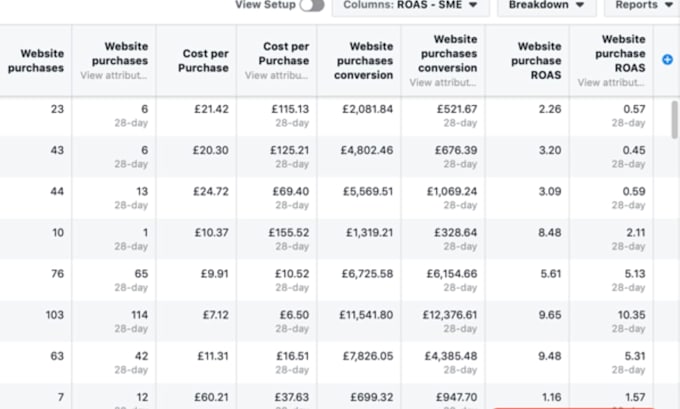The image size is (680, 409).
Task: Open the Reports dropdown menu
Action: click(643, 6)
